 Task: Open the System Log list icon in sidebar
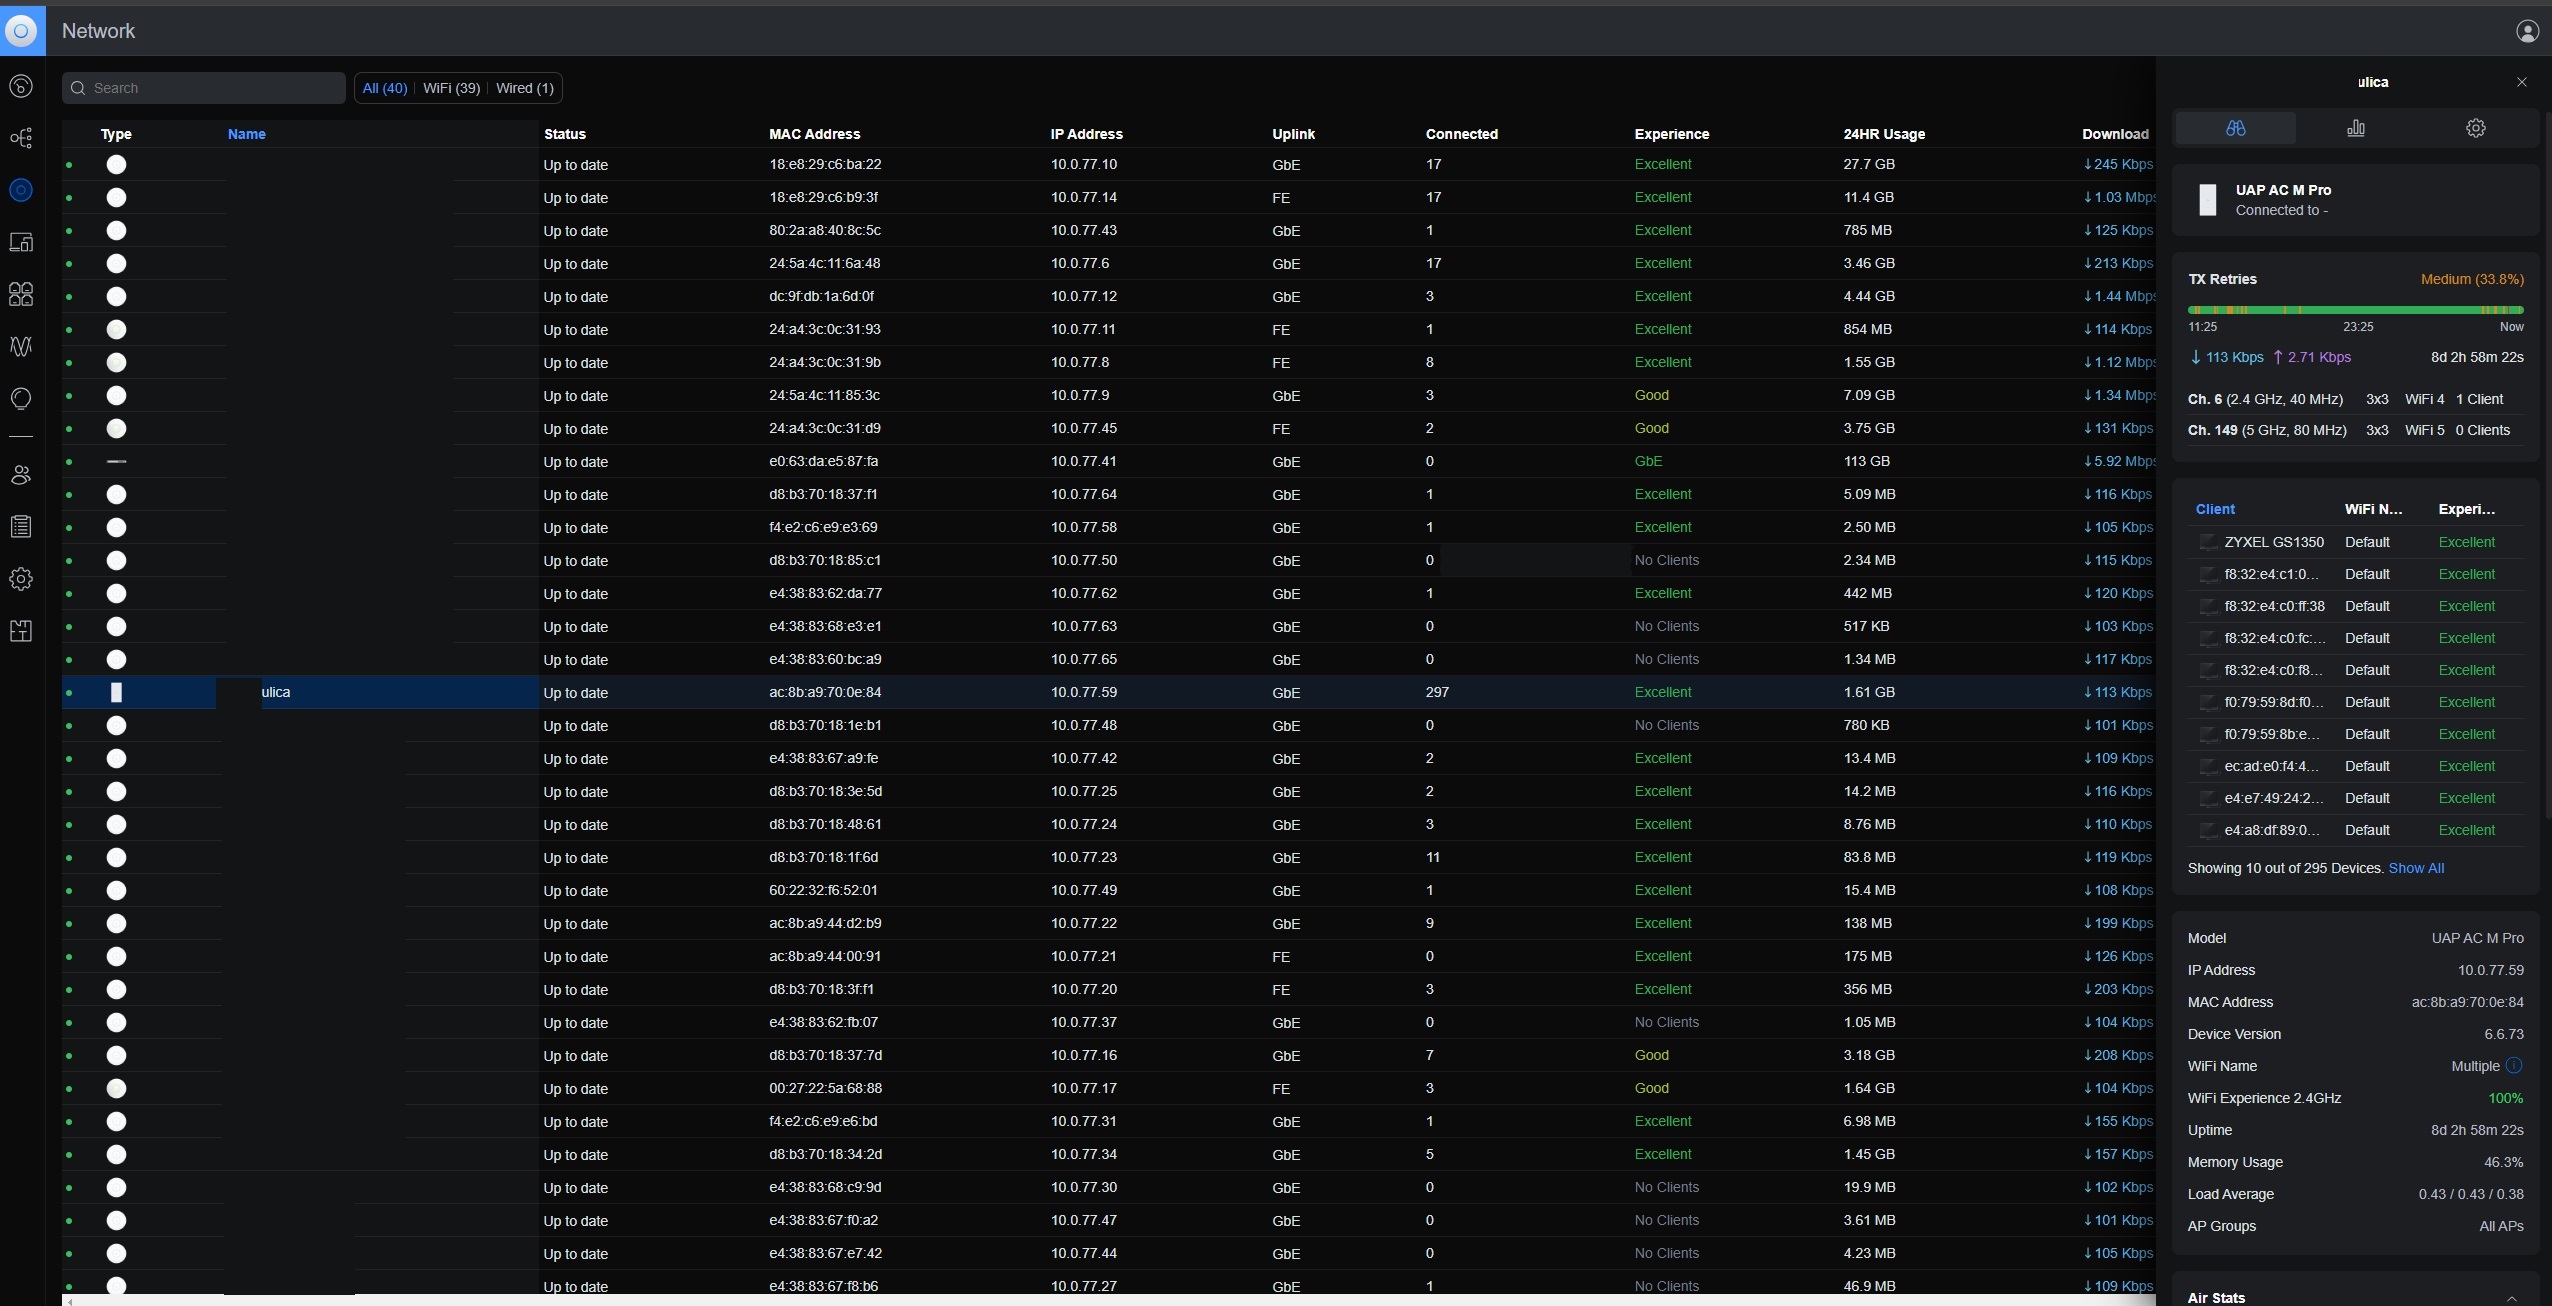tap(21, 527)
